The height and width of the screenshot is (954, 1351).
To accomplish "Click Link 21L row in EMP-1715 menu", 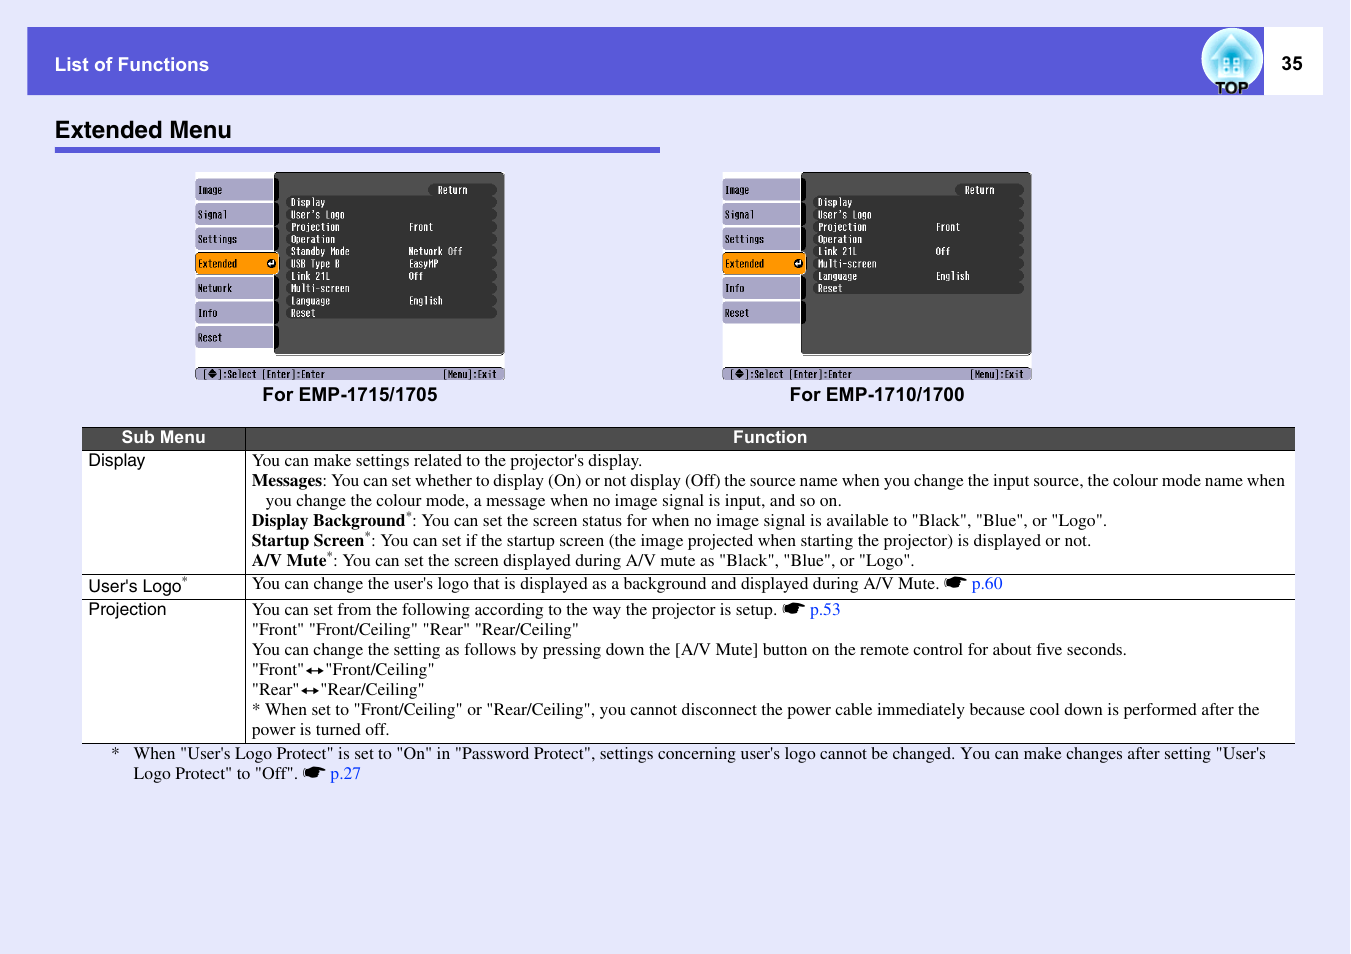I will [390, 276].
